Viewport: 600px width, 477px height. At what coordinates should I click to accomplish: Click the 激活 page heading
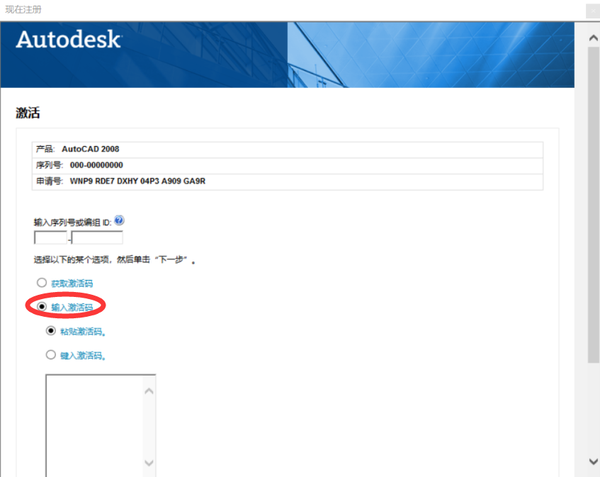28,113
